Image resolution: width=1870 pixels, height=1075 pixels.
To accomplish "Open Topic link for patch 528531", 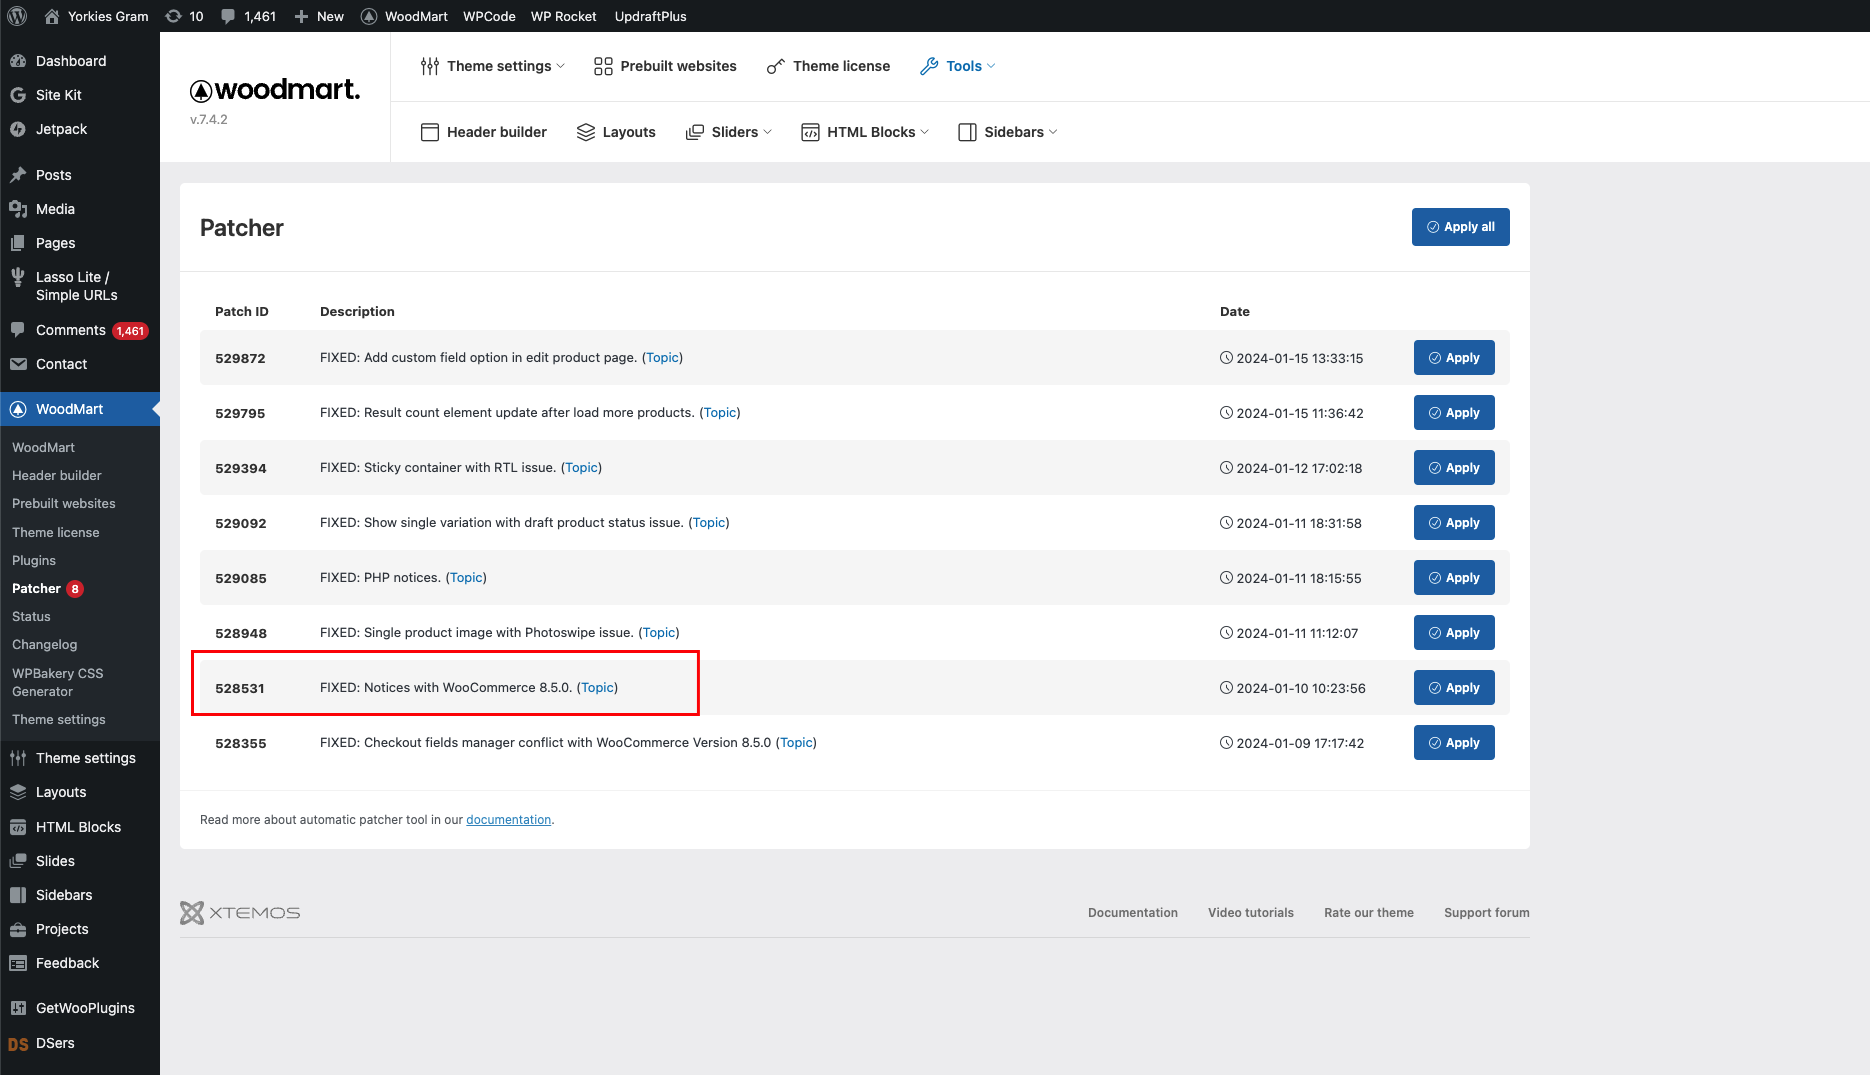I will tap(598, 688).
